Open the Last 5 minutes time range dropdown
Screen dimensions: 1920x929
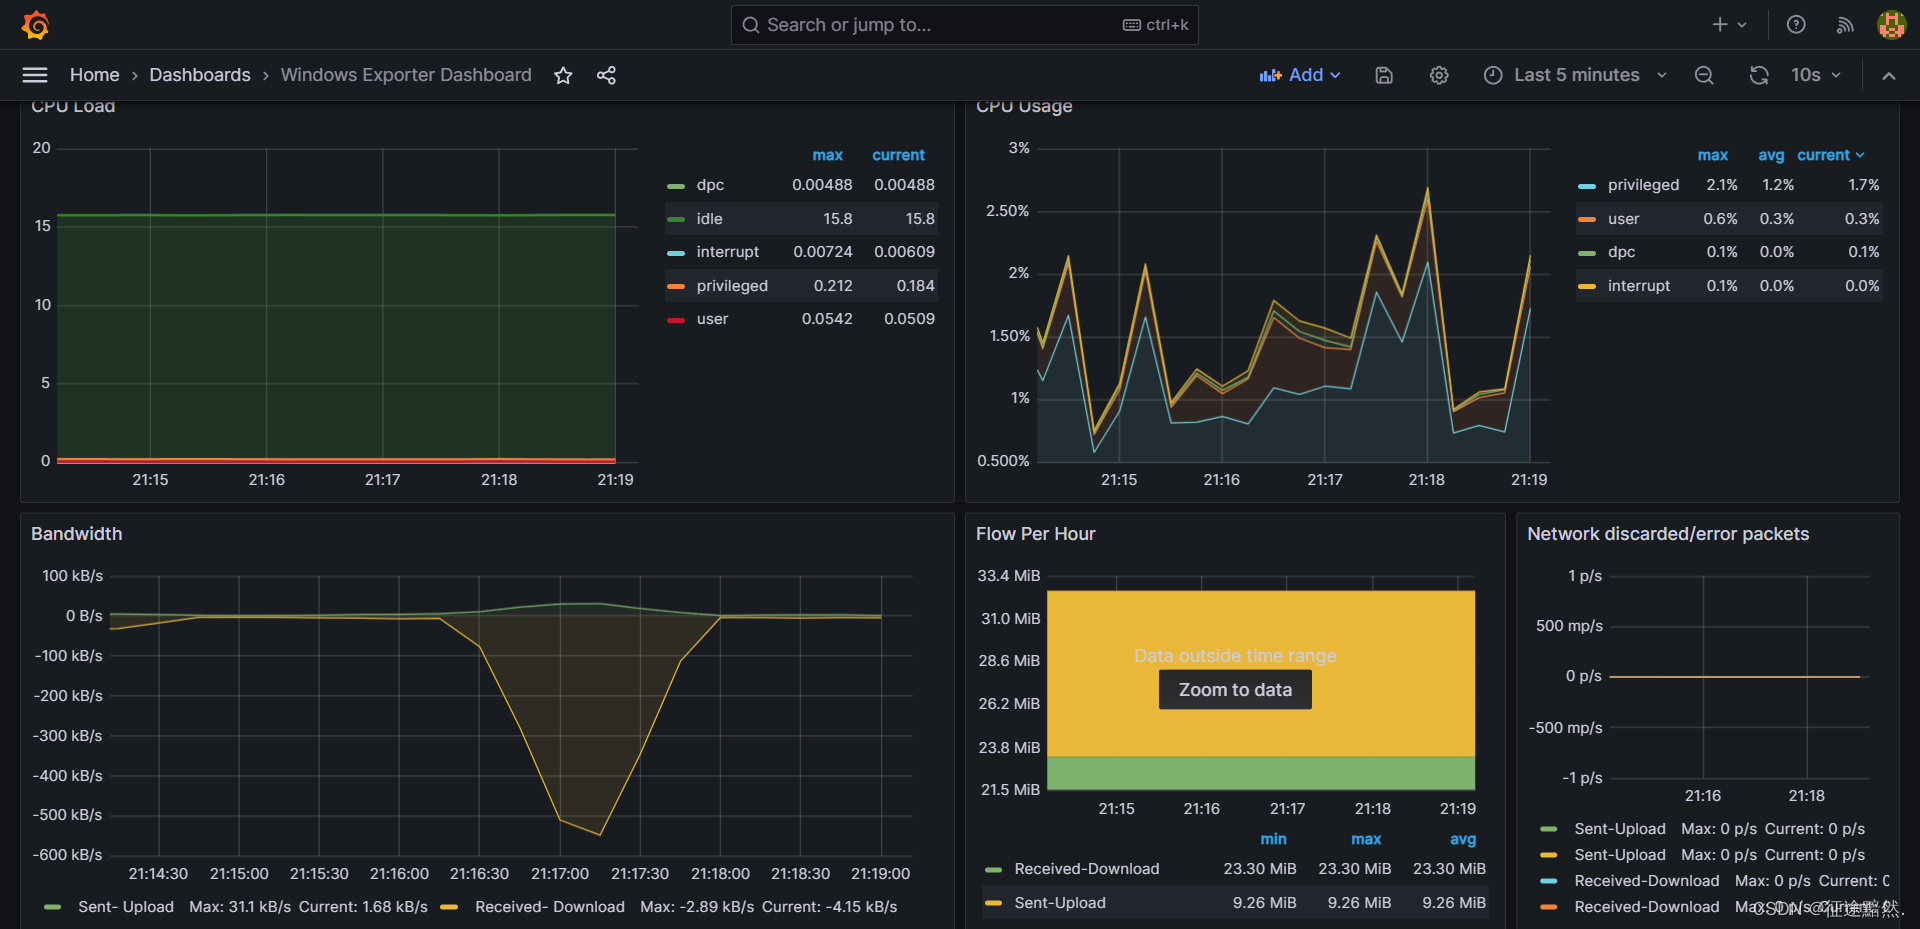[1576, 75]
